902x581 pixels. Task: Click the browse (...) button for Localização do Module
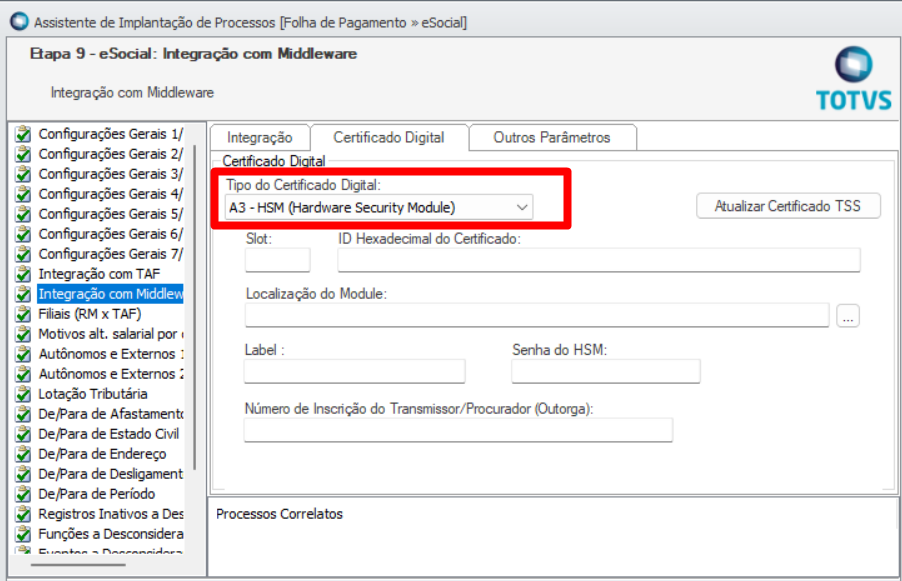point(848,316)
